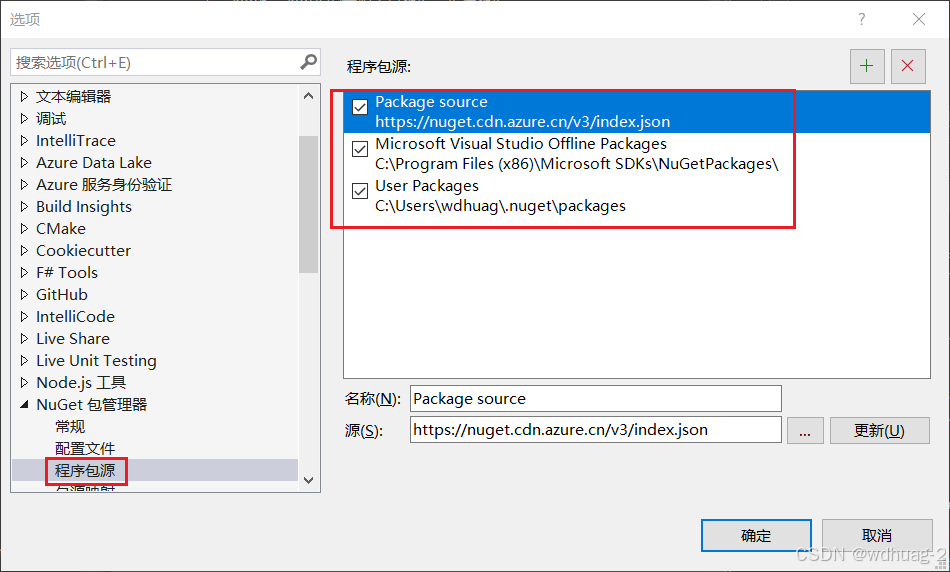
Task: Remove selected package source with red X
Action: (x=908, y=66)
